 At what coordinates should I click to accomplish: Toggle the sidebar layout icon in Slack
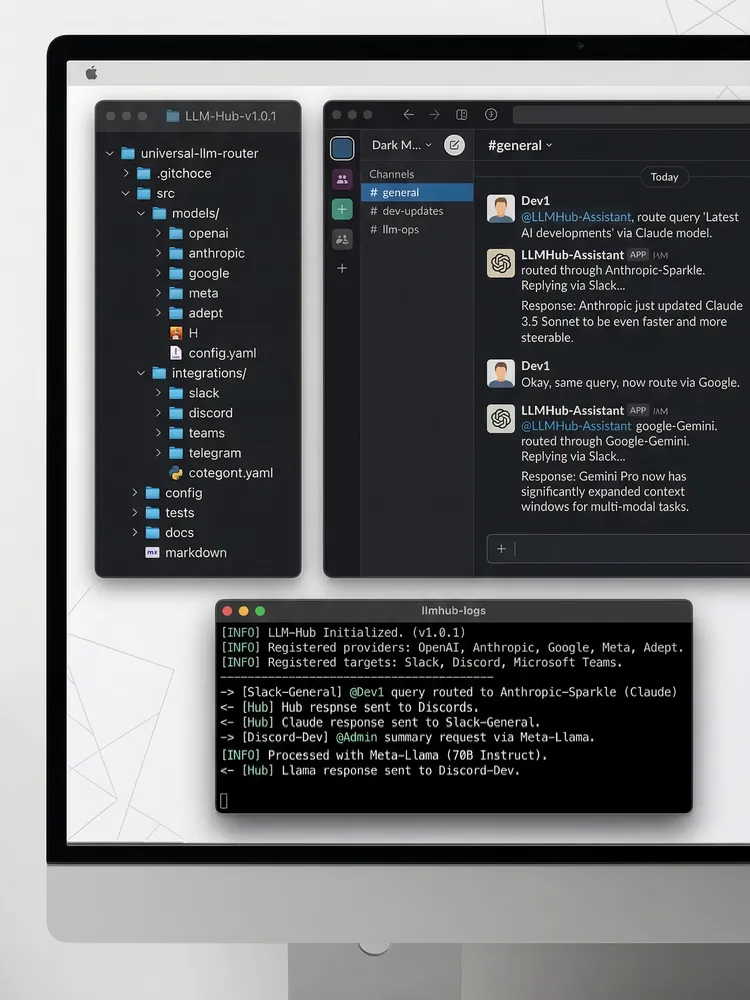point(462,114)
